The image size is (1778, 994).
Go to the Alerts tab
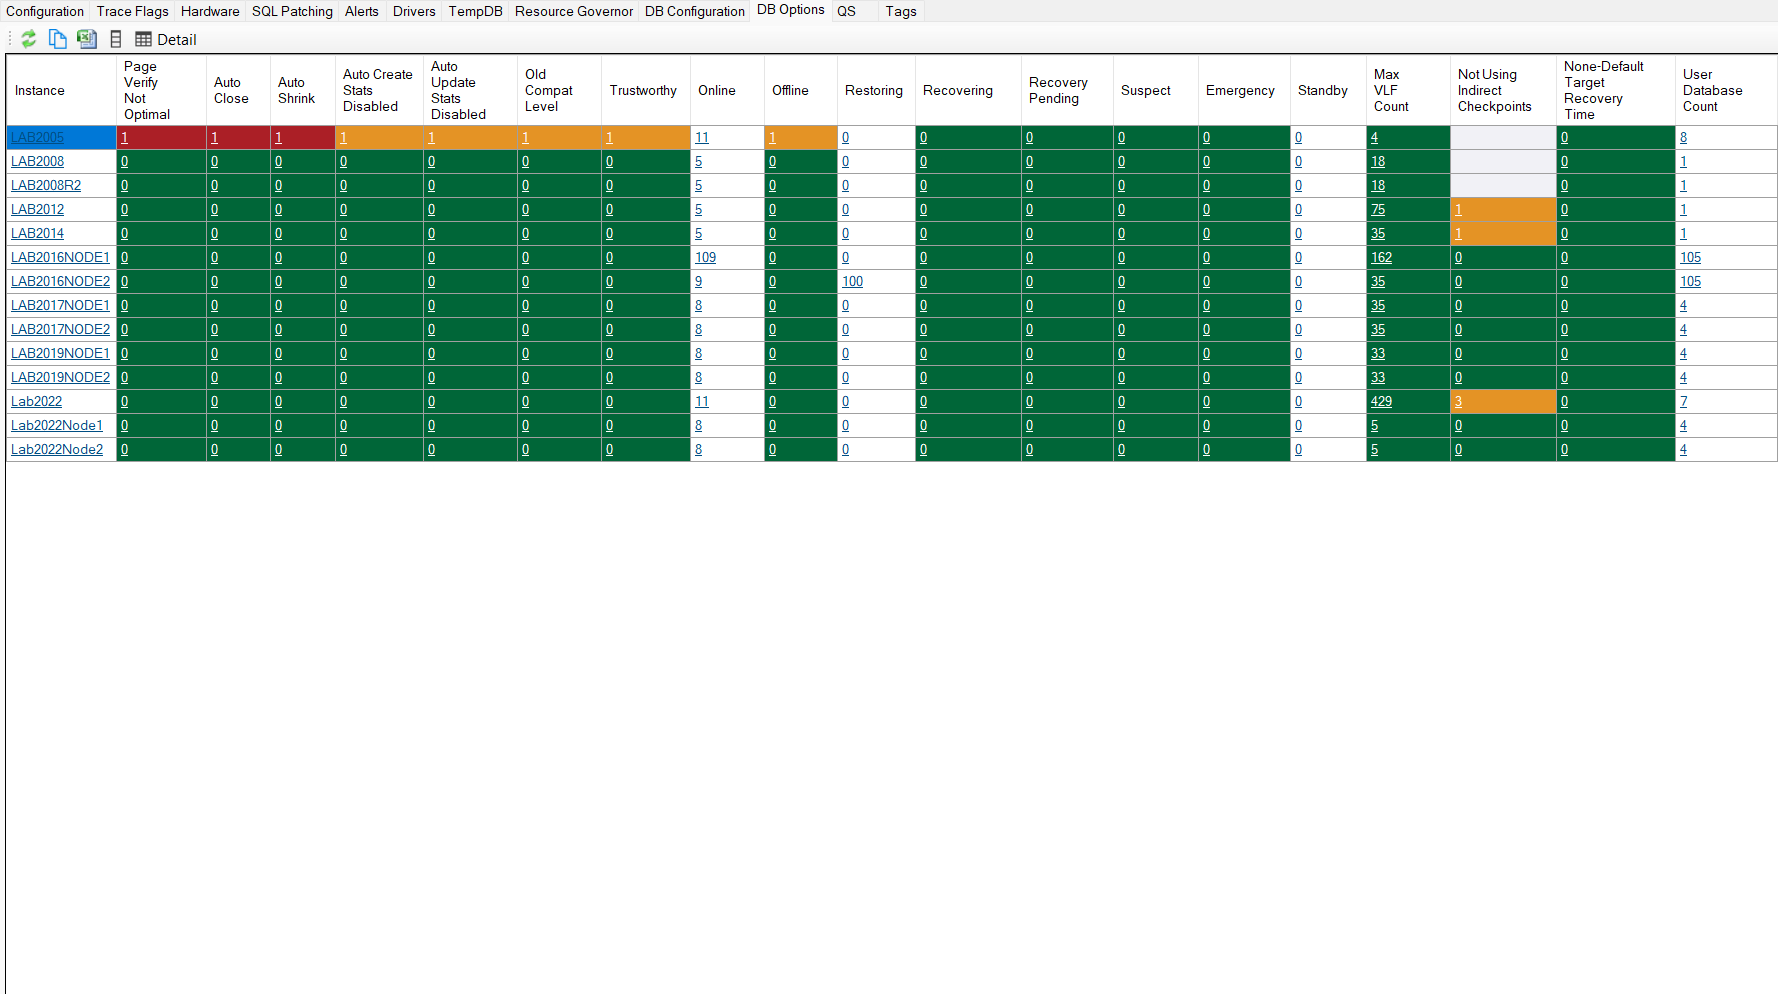pyautogui.click(x=362, y=11)
